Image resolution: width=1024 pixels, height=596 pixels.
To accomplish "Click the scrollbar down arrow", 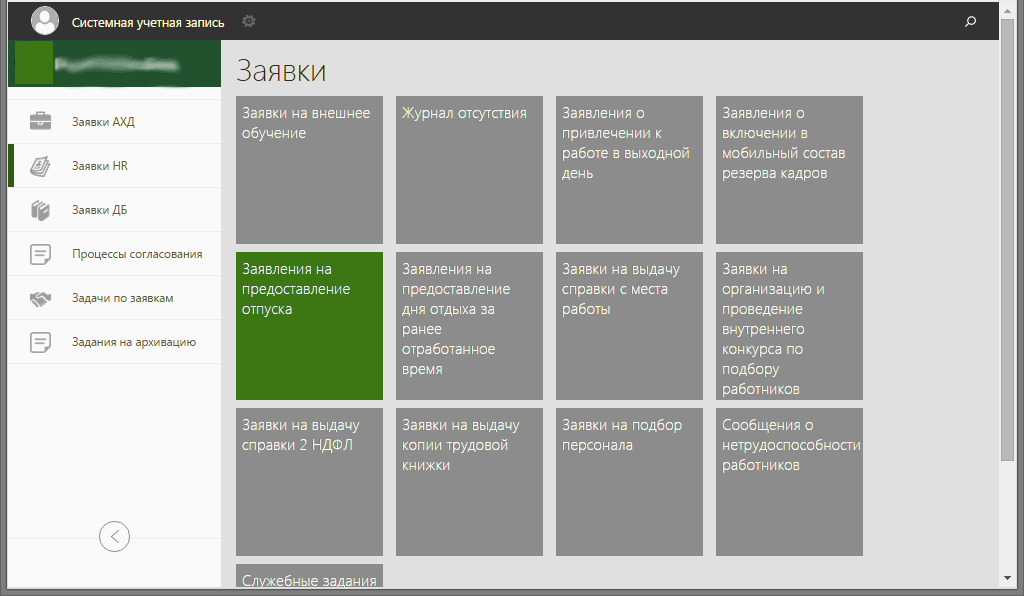I will click(1007, 577).
